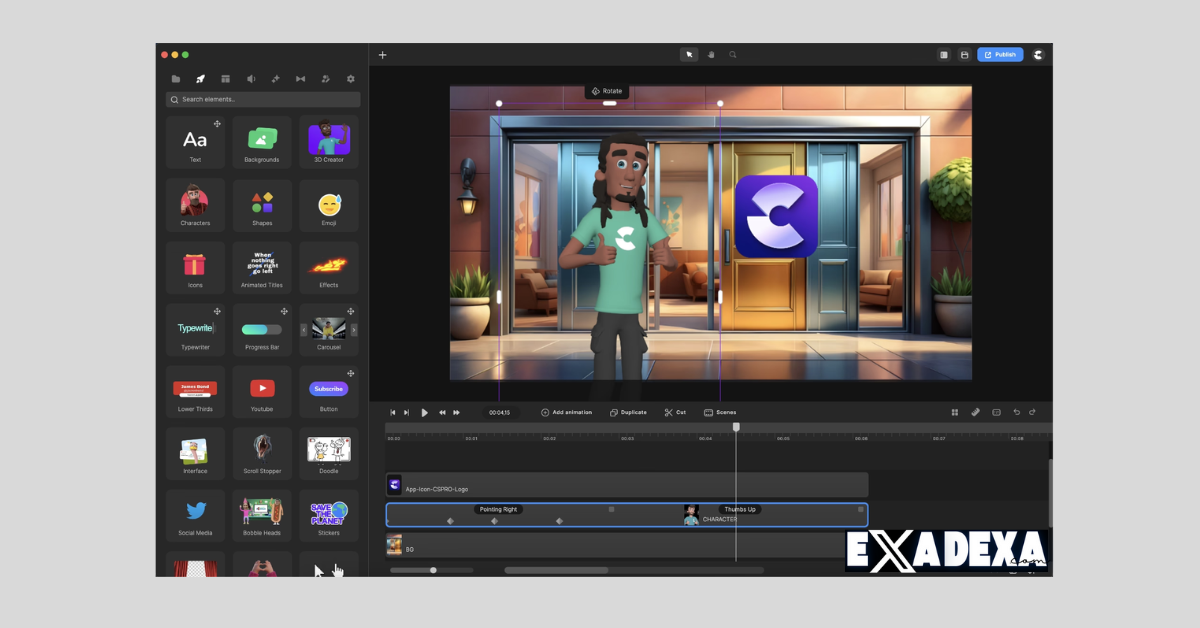The width and height of the screenshot is (1200, 628).
Task: Switch to the Templates tab
Action: click(225, 78)
